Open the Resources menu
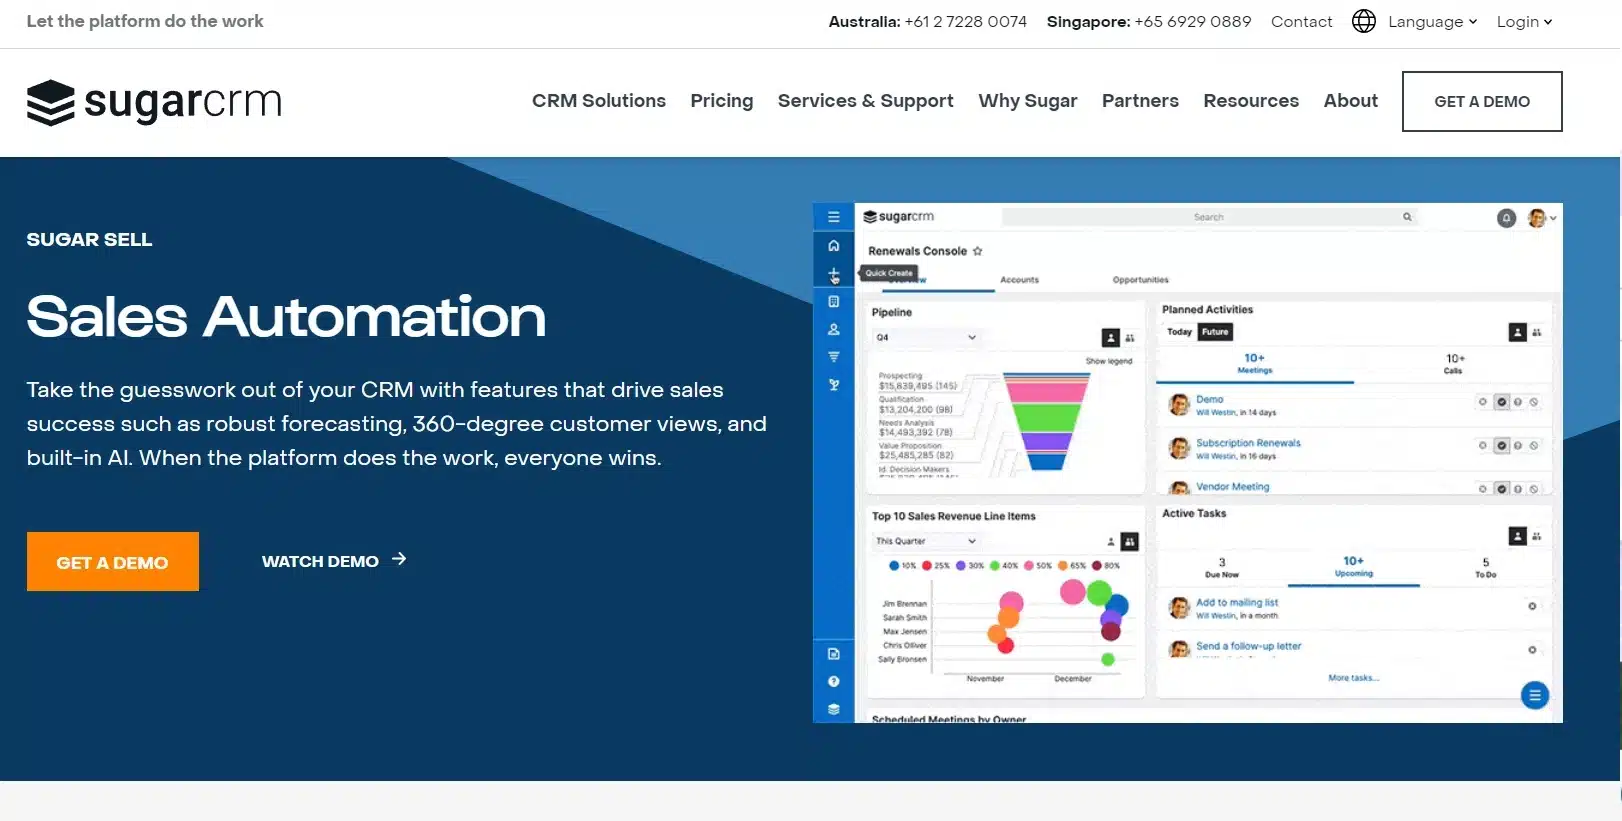Viewport: 1622px width, 821px height. (1251, 101)
